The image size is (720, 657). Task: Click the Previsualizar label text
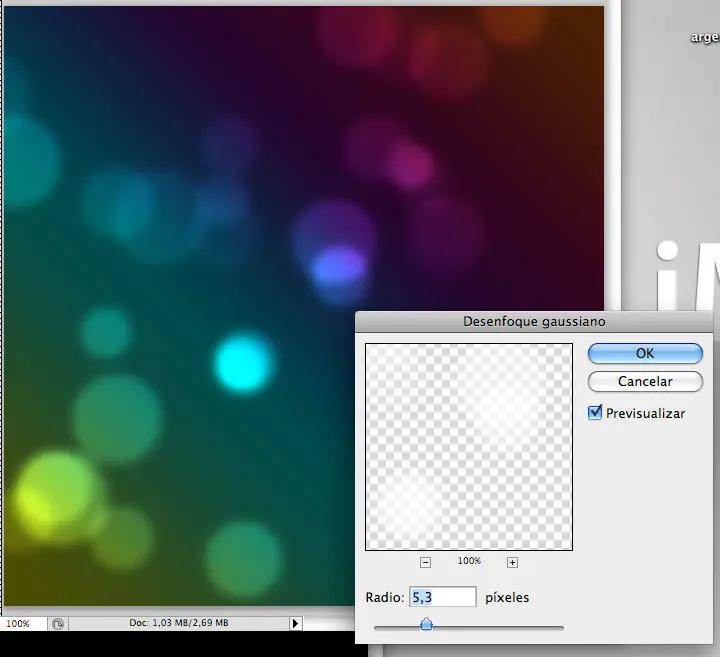tap(645, 413)
